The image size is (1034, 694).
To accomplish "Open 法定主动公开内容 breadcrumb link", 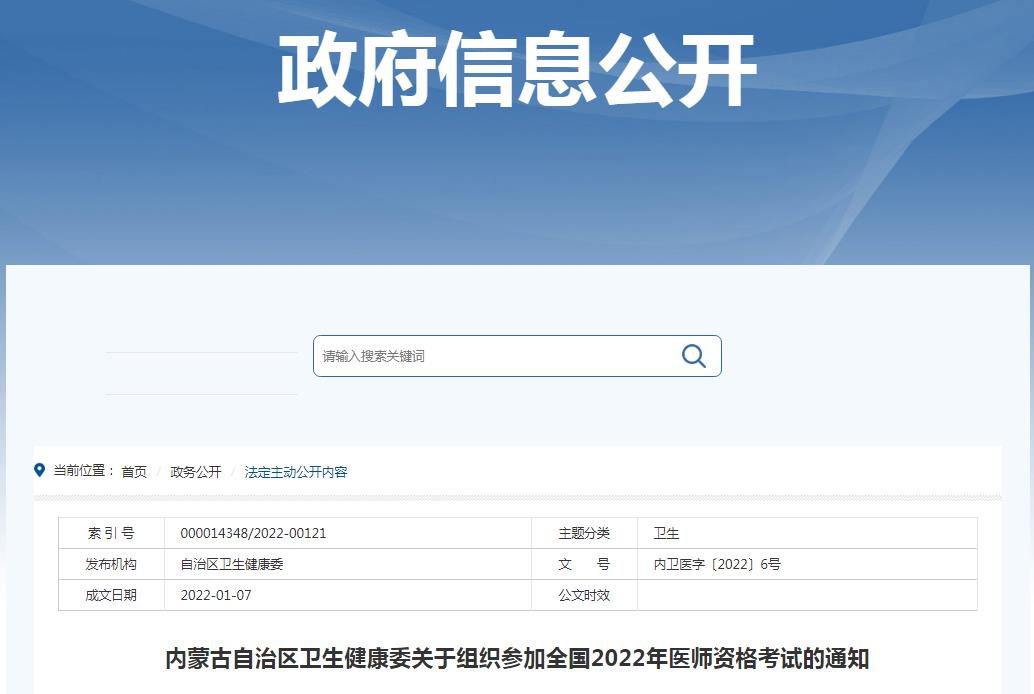I will pyautogui.click(x=296, y=472).
